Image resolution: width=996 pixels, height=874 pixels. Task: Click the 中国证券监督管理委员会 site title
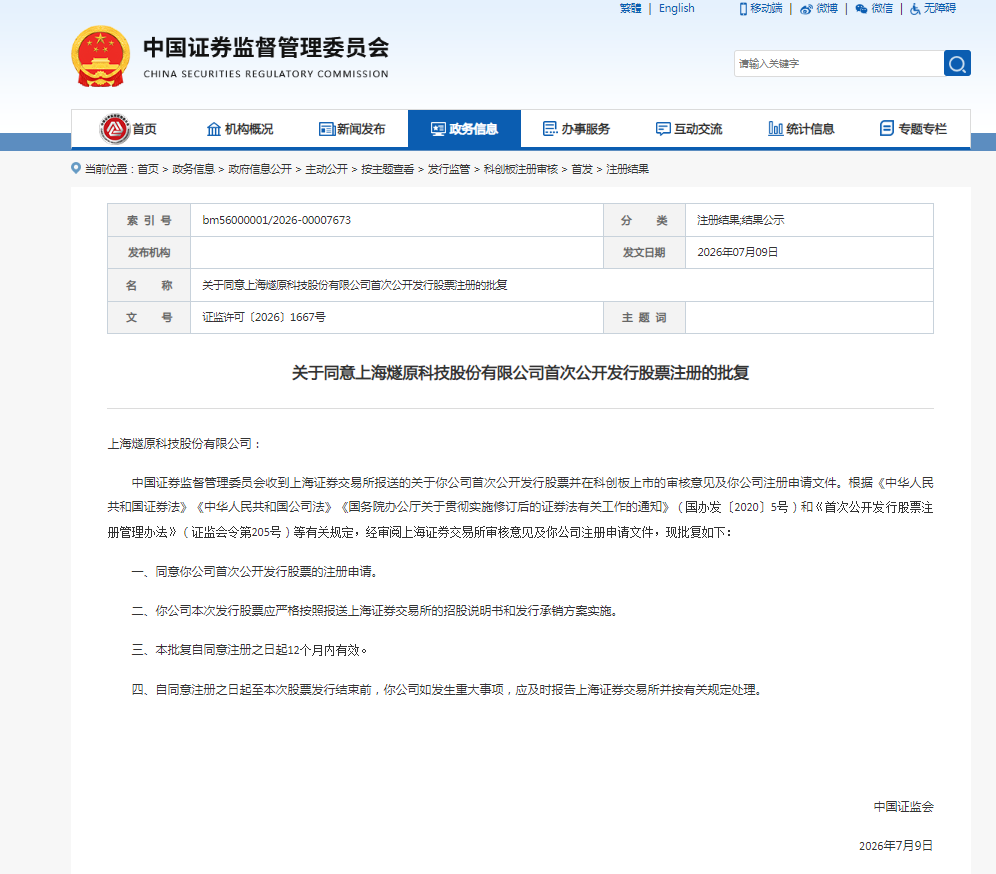point(266,48)
